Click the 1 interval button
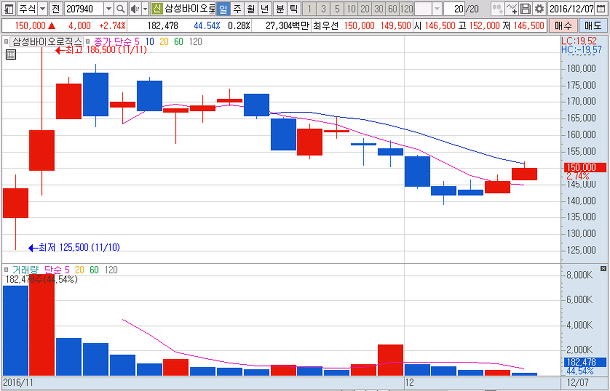The image size is (610, 391). coord(310,8)
